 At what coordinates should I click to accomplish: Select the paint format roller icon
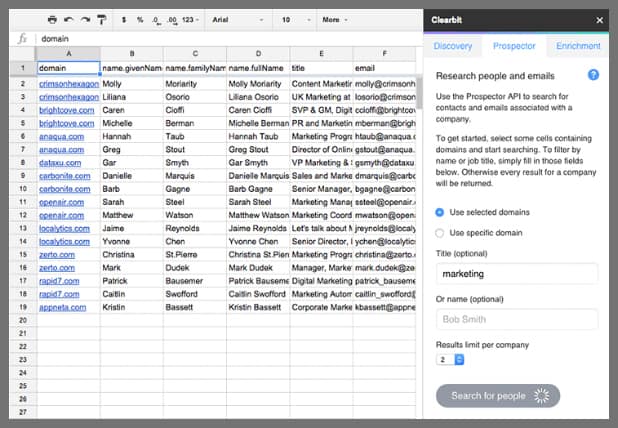point(101,19)
